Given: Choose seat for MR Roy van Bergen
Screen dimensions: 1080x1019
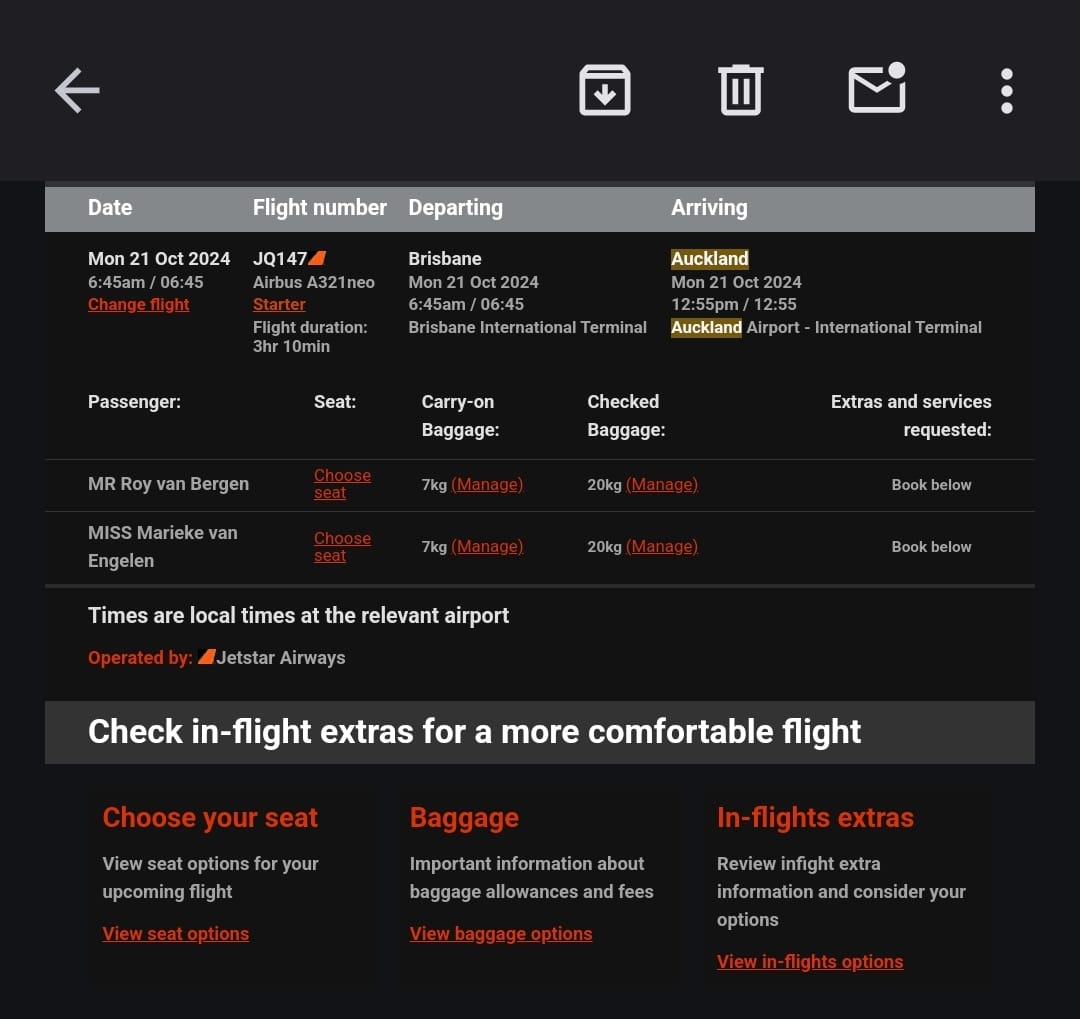Looking at the screenshot, I should pos(342,484).
